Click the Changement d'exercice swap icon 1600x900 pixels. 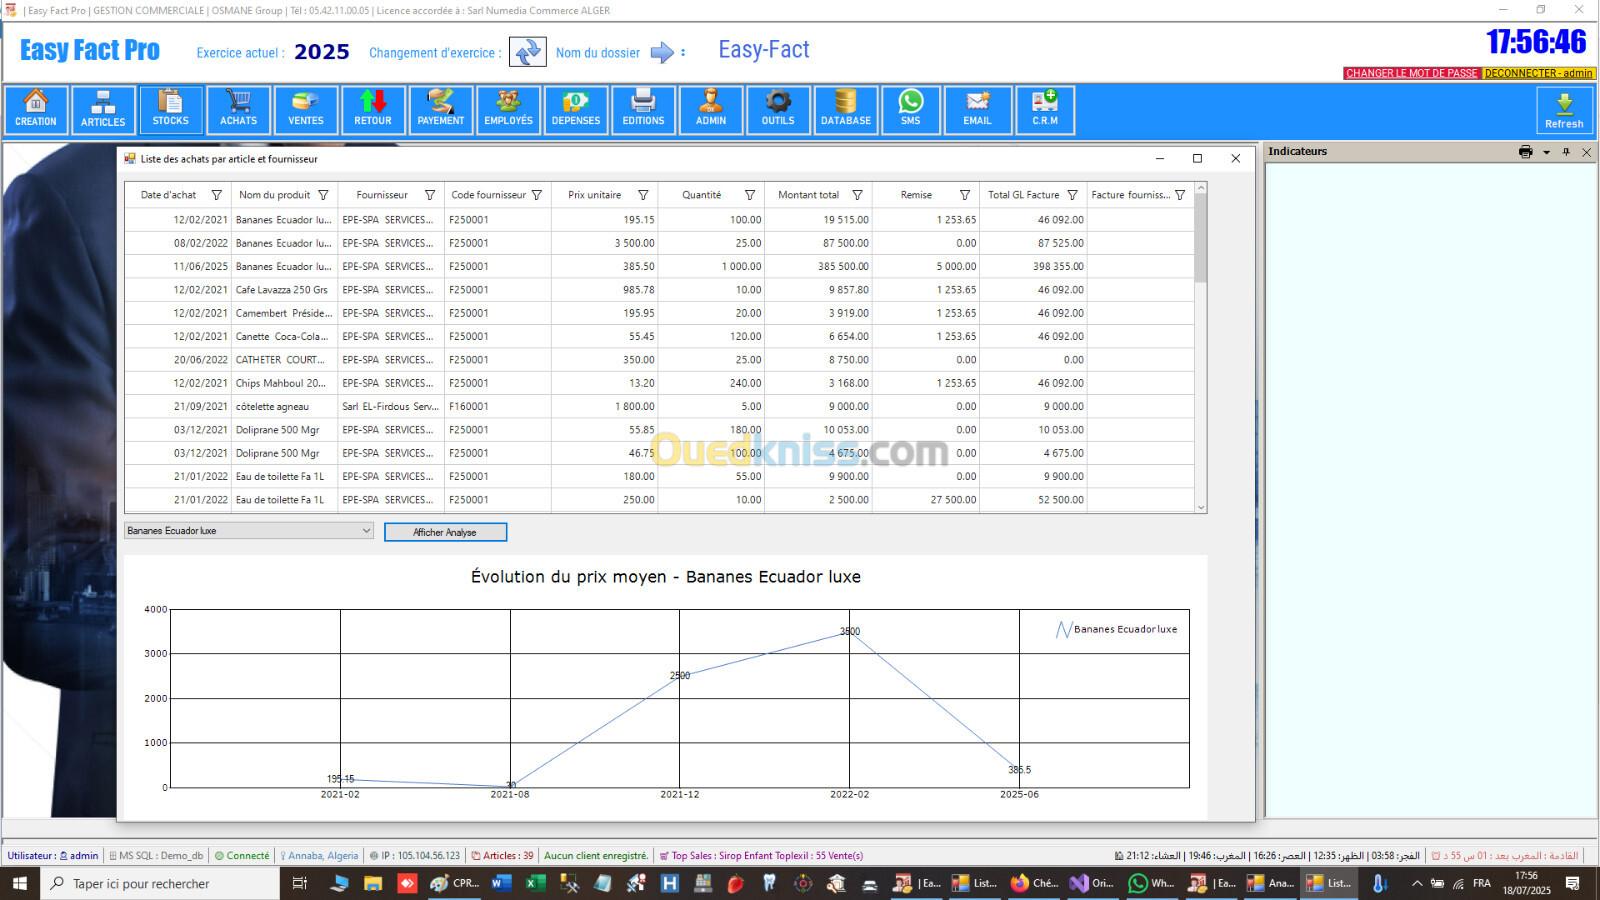(x=527, y=52)
